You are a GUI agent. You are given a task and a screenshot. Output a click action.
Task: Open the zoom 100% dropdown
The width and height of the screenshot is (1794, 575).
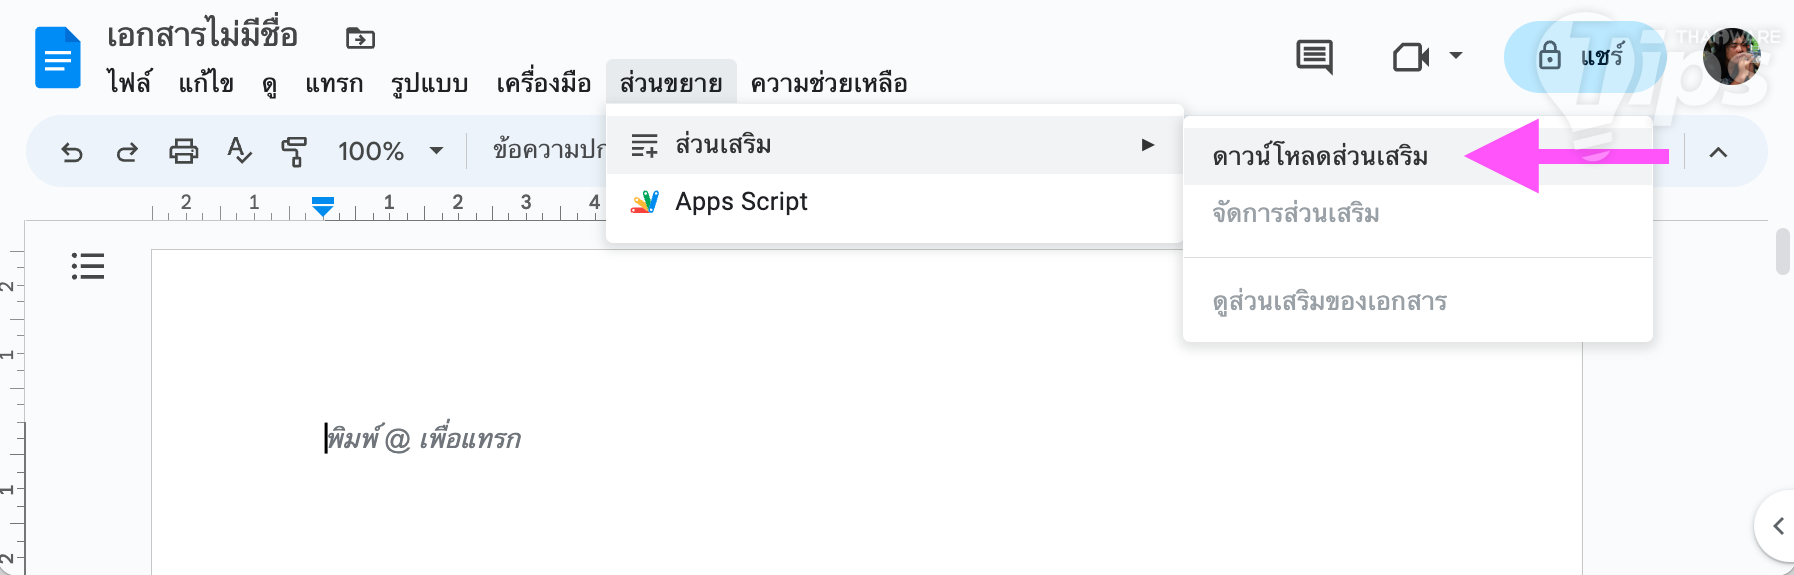tap(390, 152)
